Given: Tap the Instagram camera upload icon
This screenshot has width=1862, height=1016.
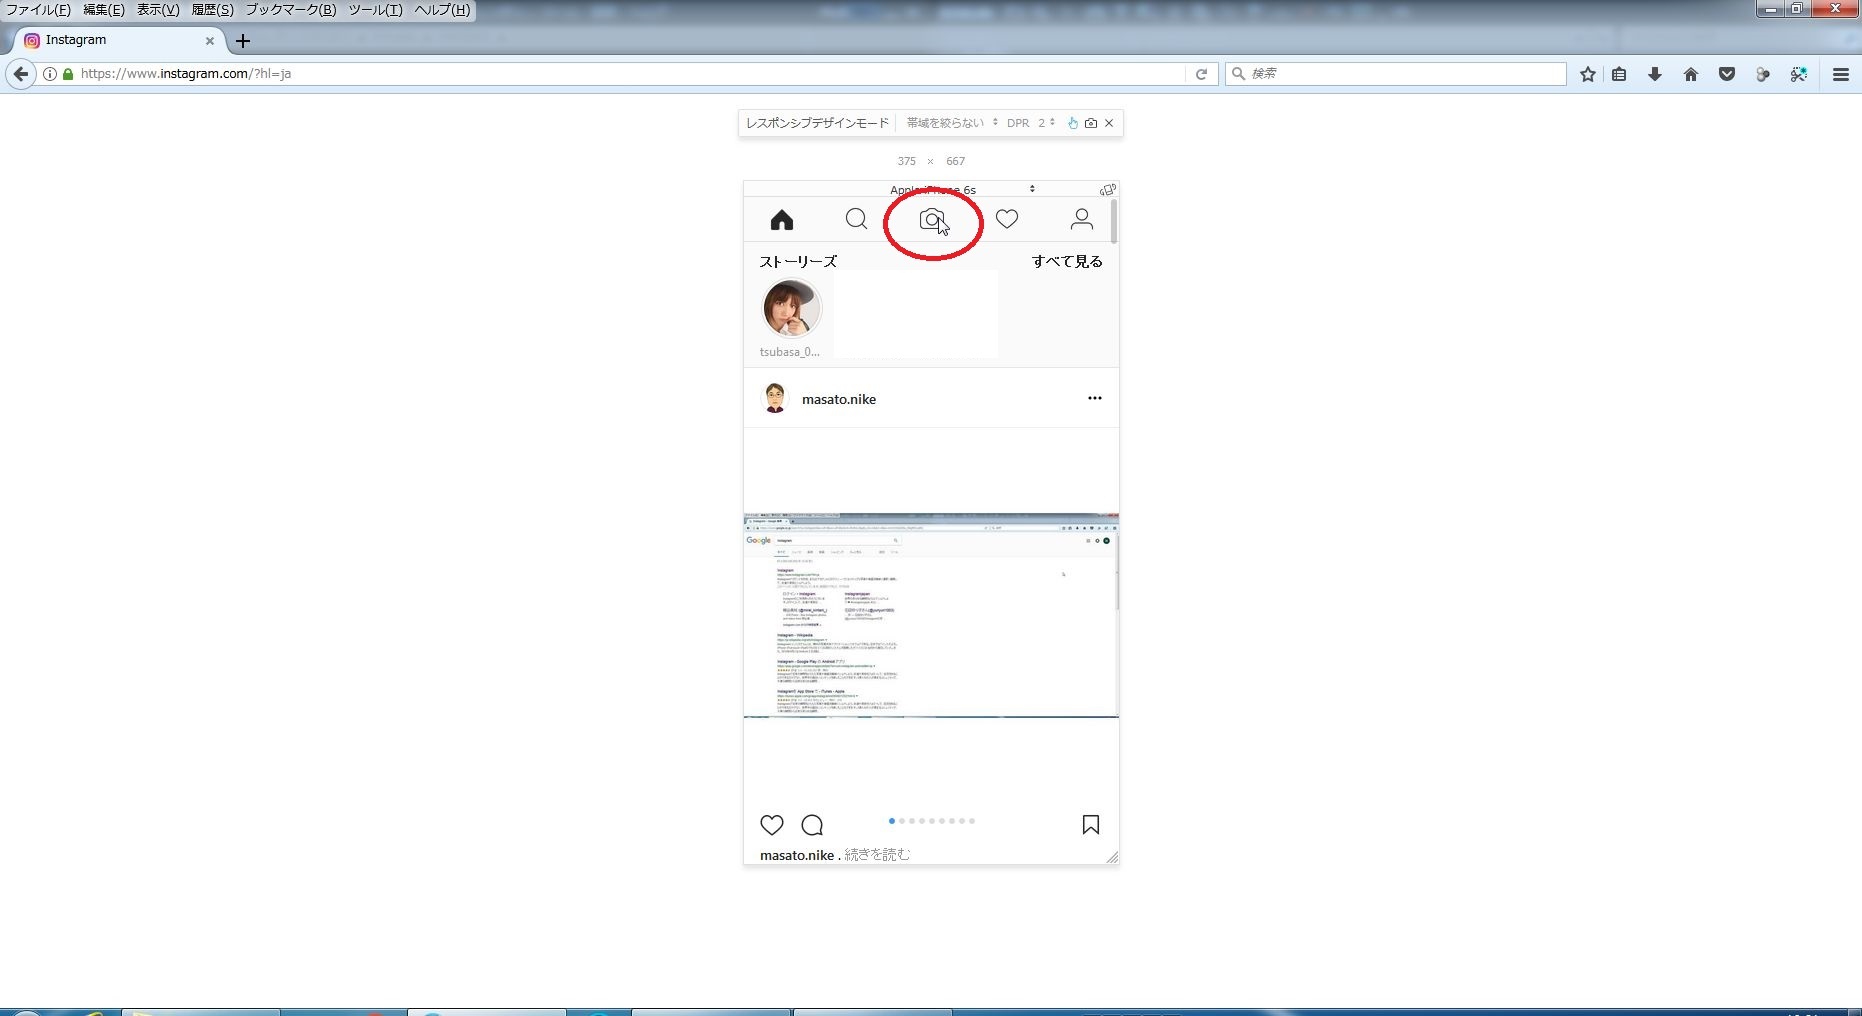Looking at the screenshot, I should point(932,219).
